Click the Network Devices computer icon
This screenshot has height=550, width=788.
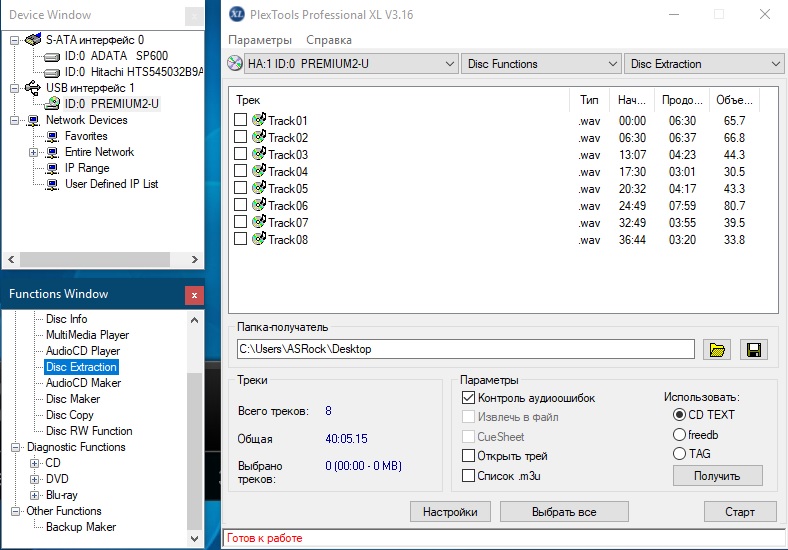coord(33,120)
